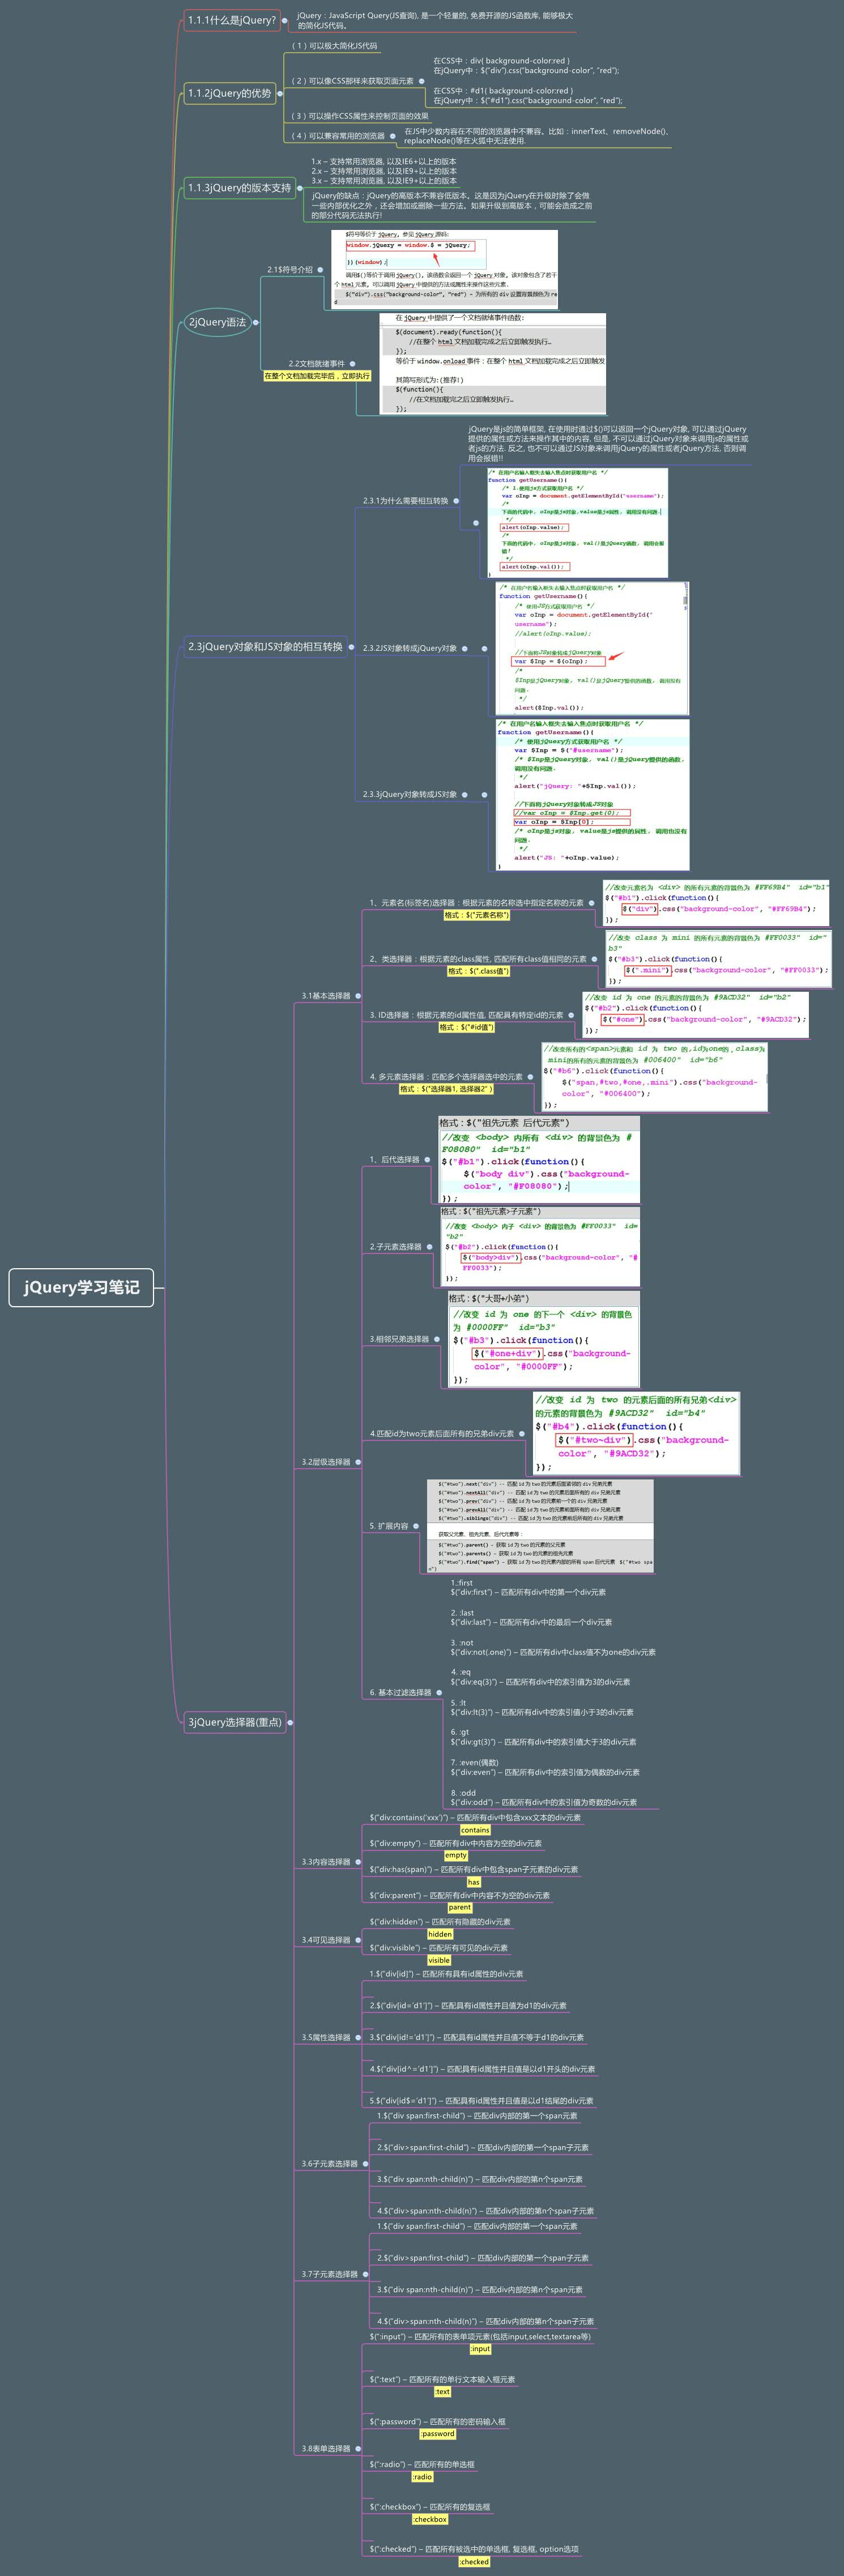Select the jQuery学习笔记 root node
Screen dimensions: 844x2576
(x=82, y=1287)
